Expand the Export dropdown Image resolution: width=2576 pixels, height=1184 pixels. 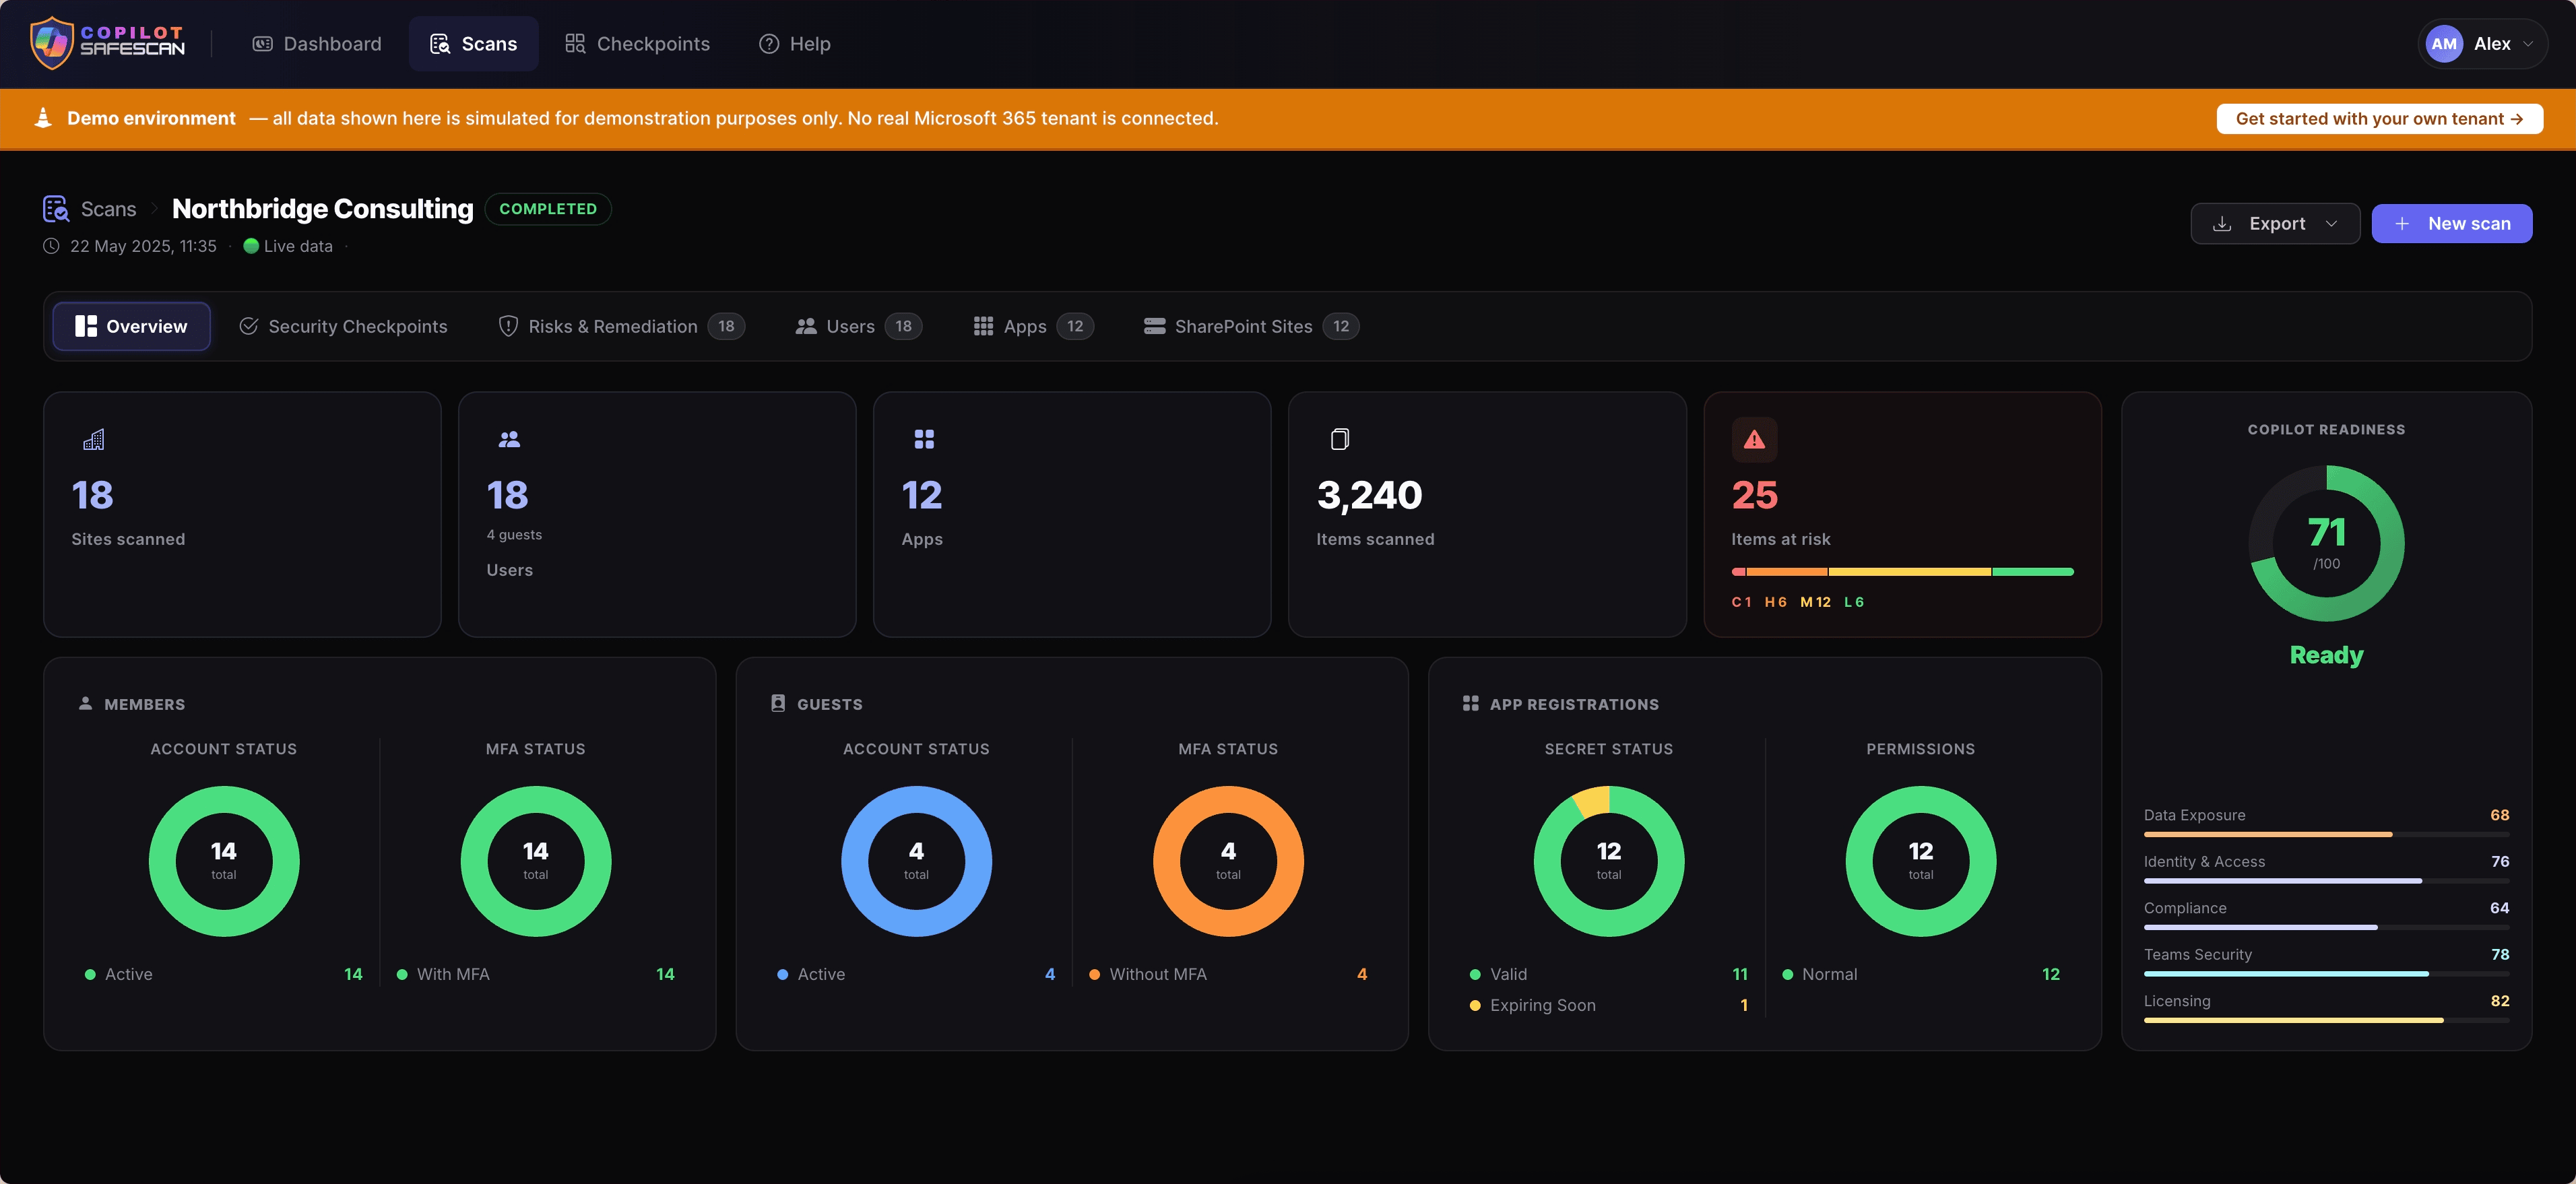pos(2275,223)
